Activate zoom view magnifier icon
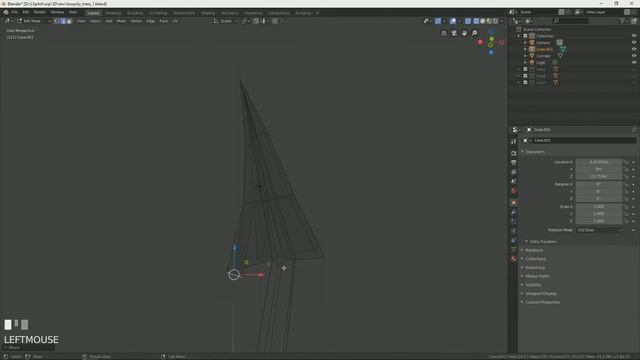Screen dimensions: 640x360 click(x=474, y=33)
